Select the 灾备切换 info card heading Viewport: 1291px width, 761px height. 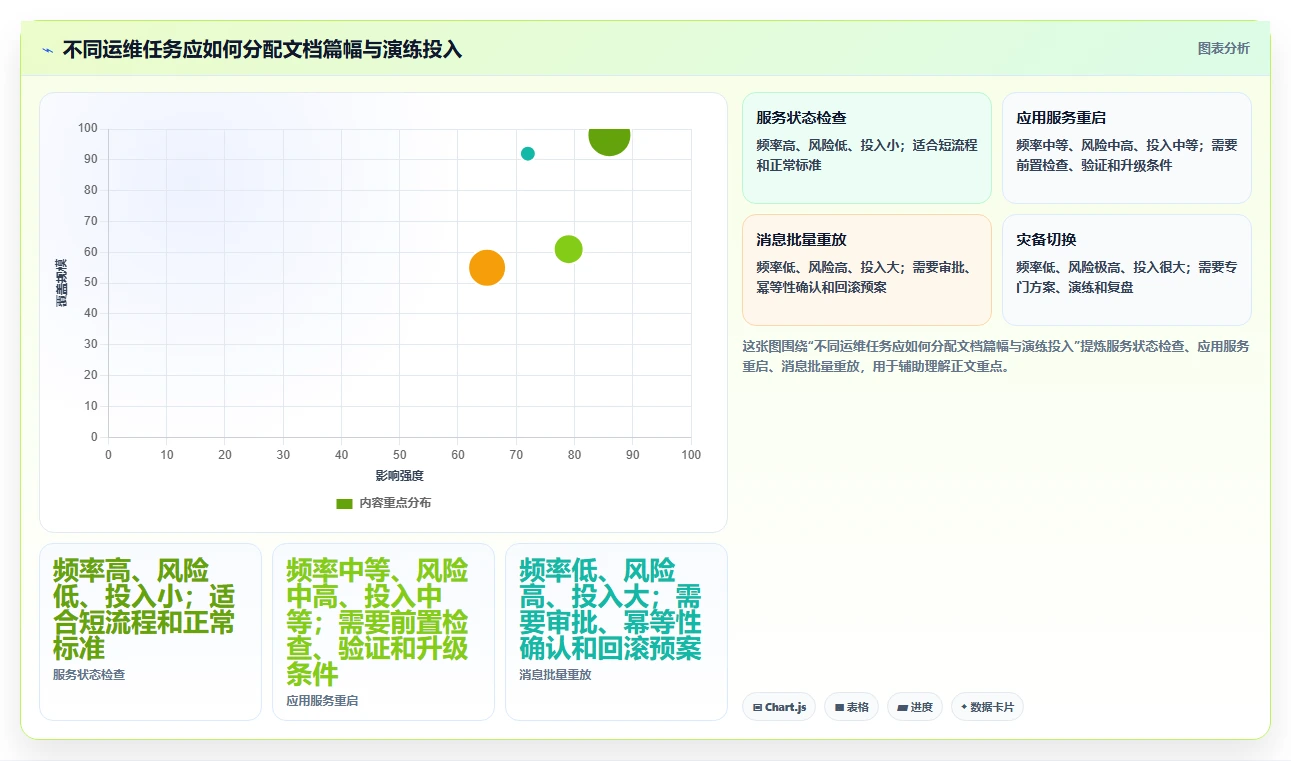(1046, 240)
